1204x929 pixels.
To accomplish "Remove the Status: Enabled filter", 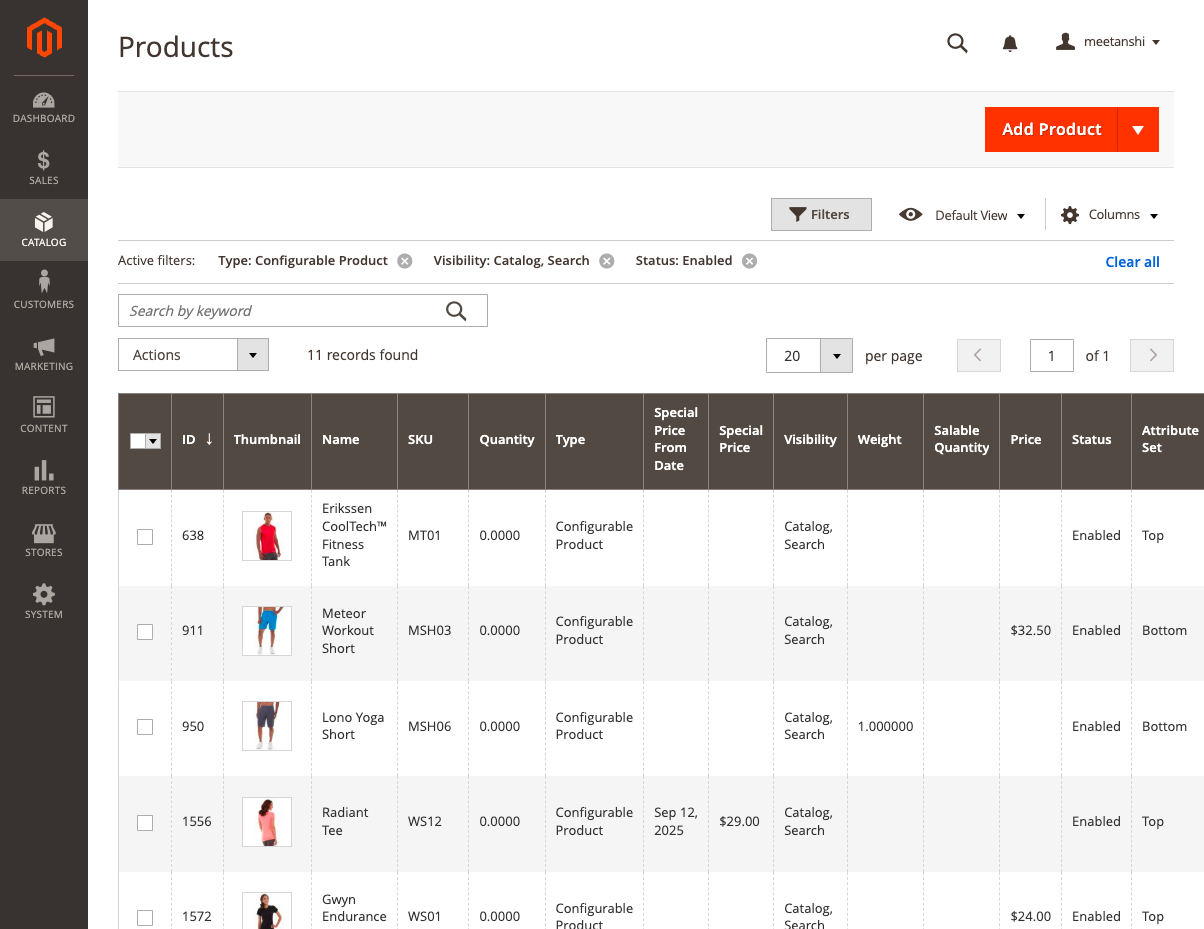I will point(749,261).
